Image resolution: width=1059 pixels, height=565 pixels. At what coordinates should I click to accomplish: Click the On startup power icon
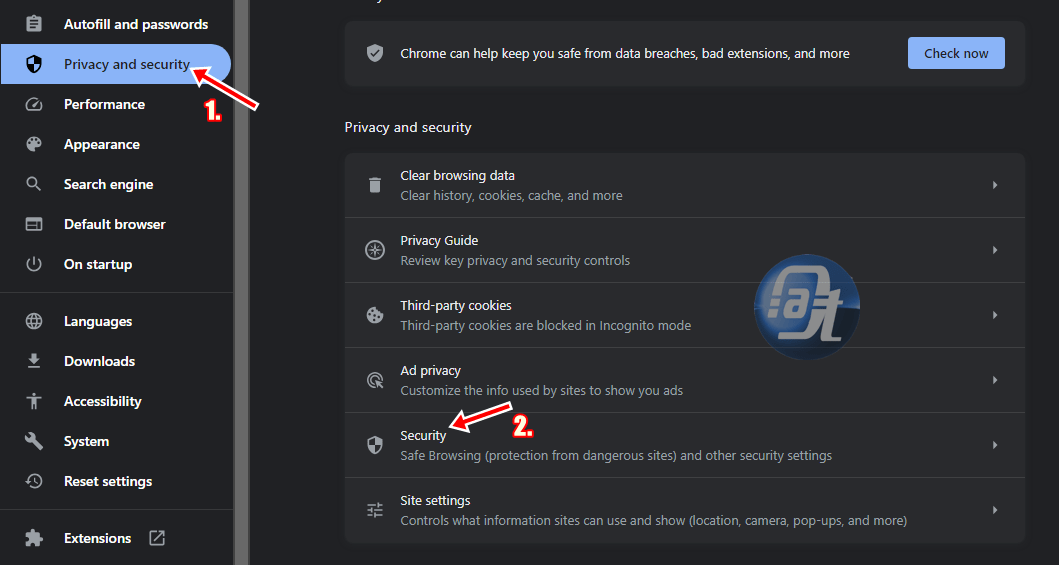(x=33, y=265)
